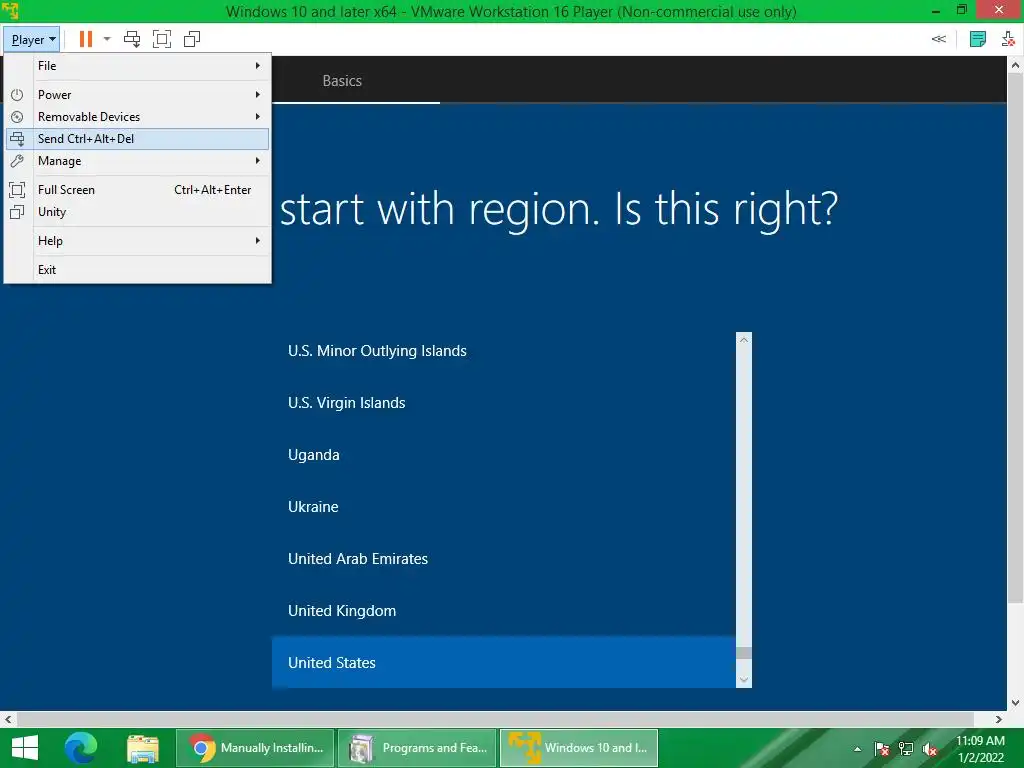Open File Explorer from taskbar
Image resolution: width=1024 pixels, height=768 pixels.
pyautogui.click(x=143, y=748)
